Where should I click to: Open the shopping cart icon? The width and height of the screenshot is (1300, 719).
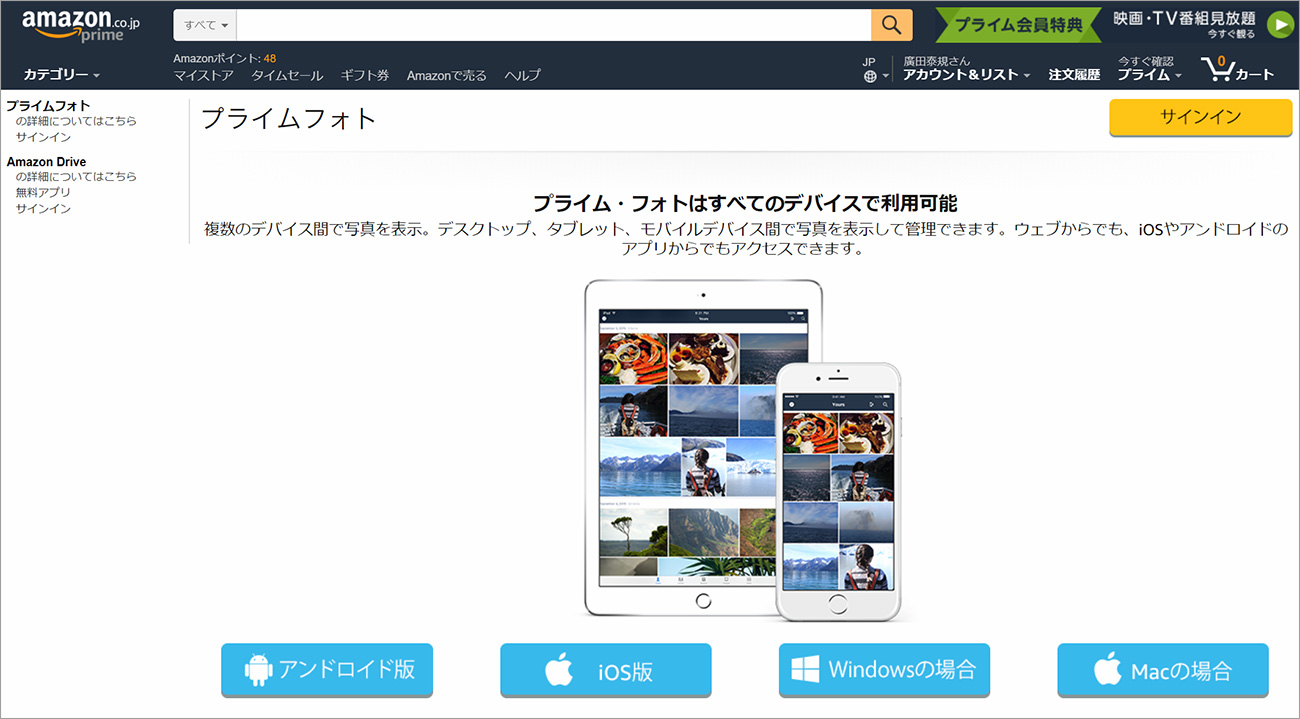tap(1237, 68)
